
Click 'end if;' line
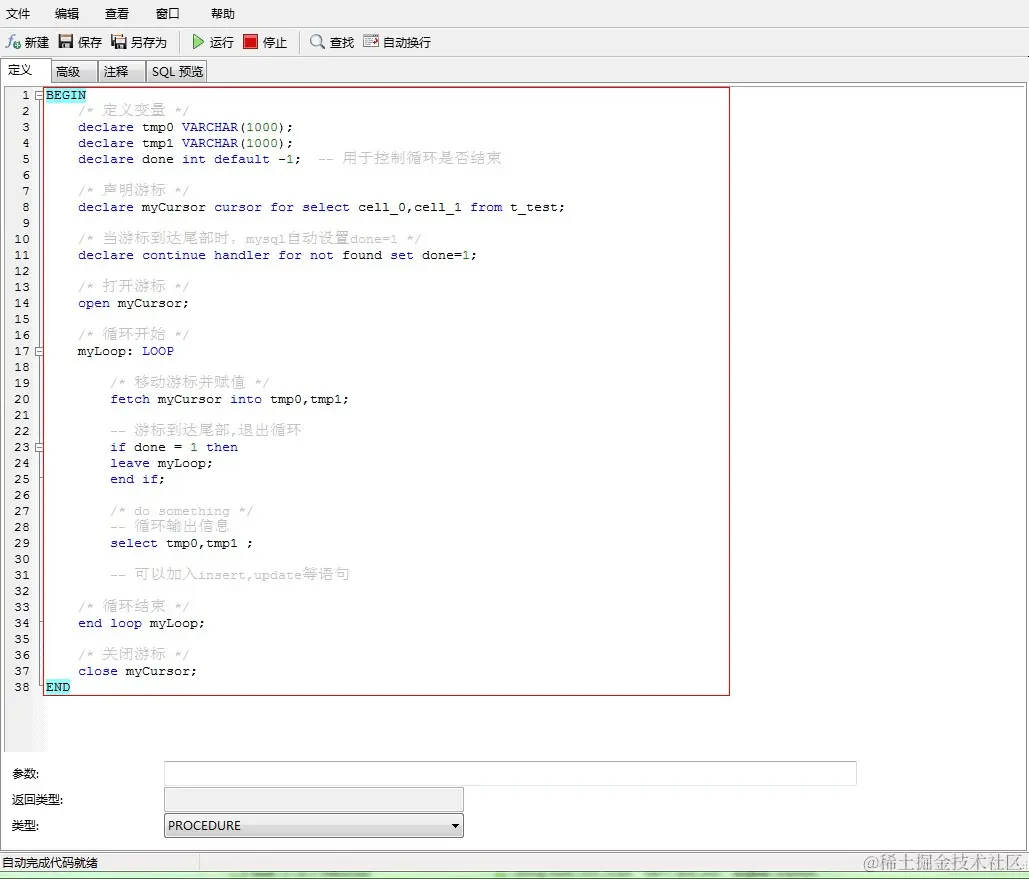[x=137, y=479]
